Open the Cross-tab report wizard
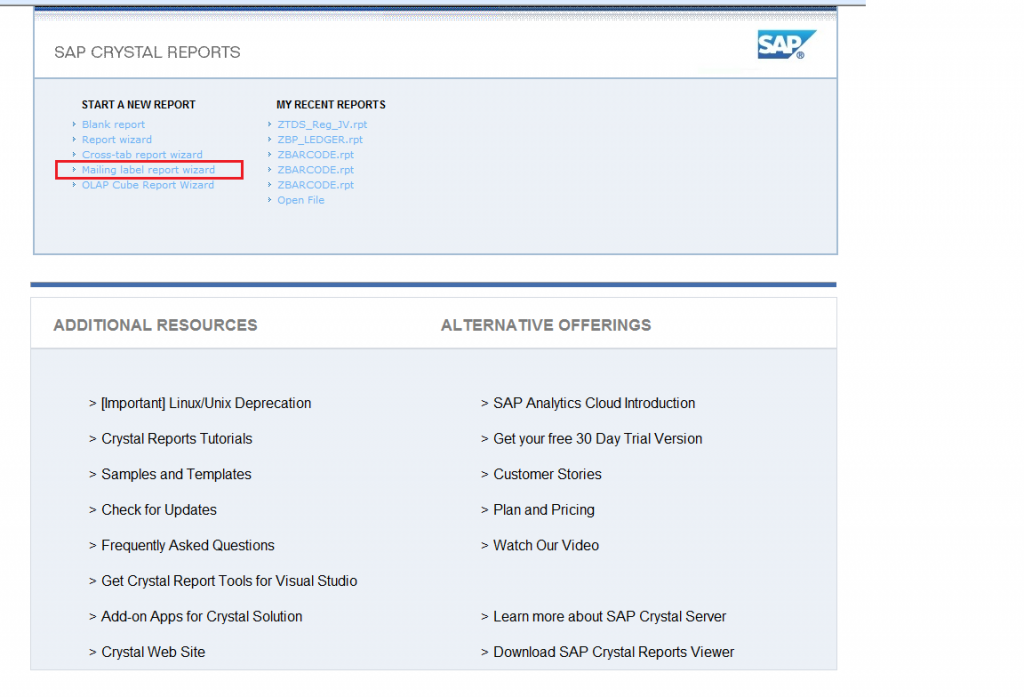This screenshot has height=697, width=1024. tap(142, 154)
